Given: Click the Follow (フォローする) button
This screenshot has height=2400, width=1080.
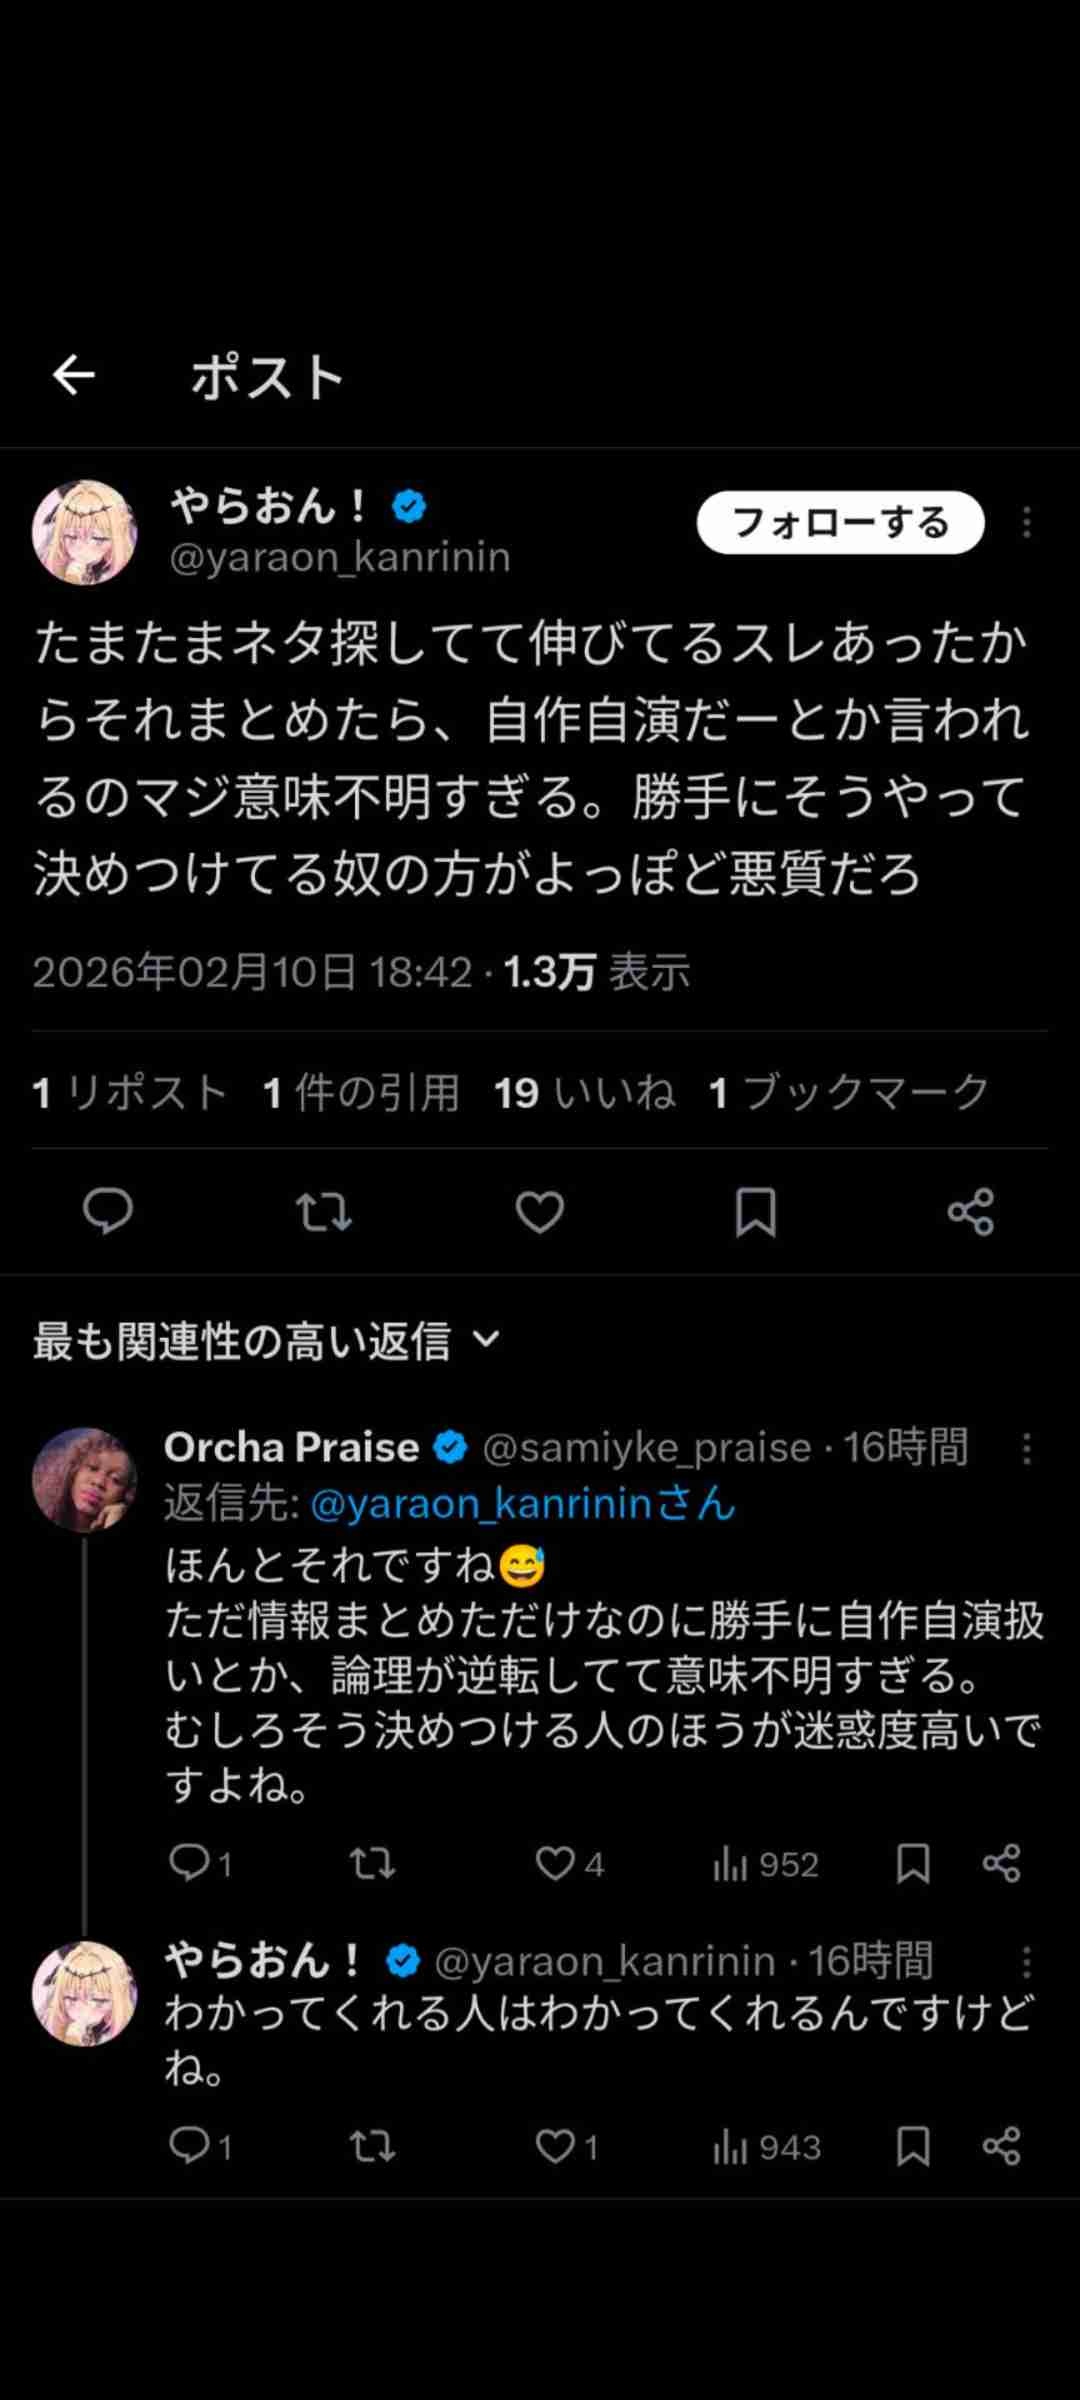Looking at the screenshot, I should [840, 522].
